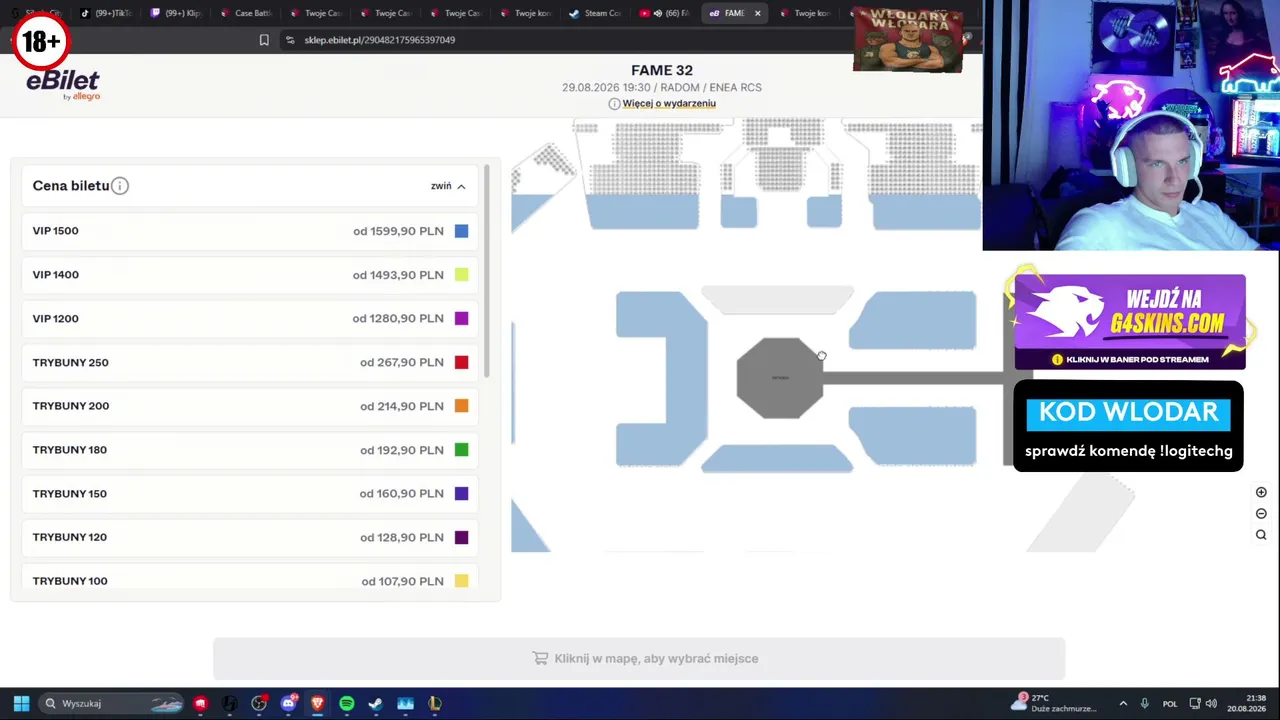Screen dimensions: 1280x720
Task: Select TRYBUNY 250 price row
Action: click(250, 362)
